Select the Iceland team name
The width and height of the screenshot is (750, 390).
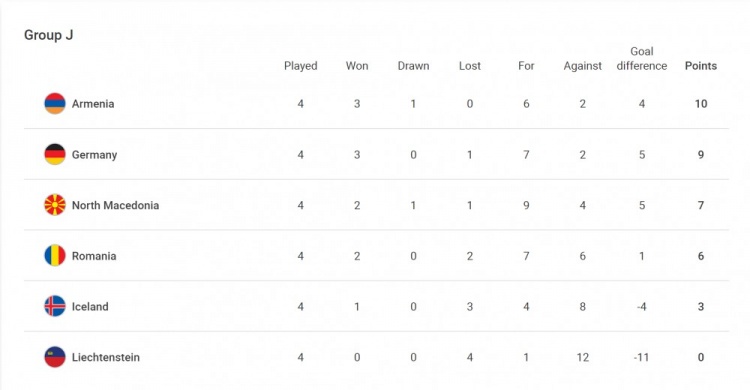coord(90,307)
